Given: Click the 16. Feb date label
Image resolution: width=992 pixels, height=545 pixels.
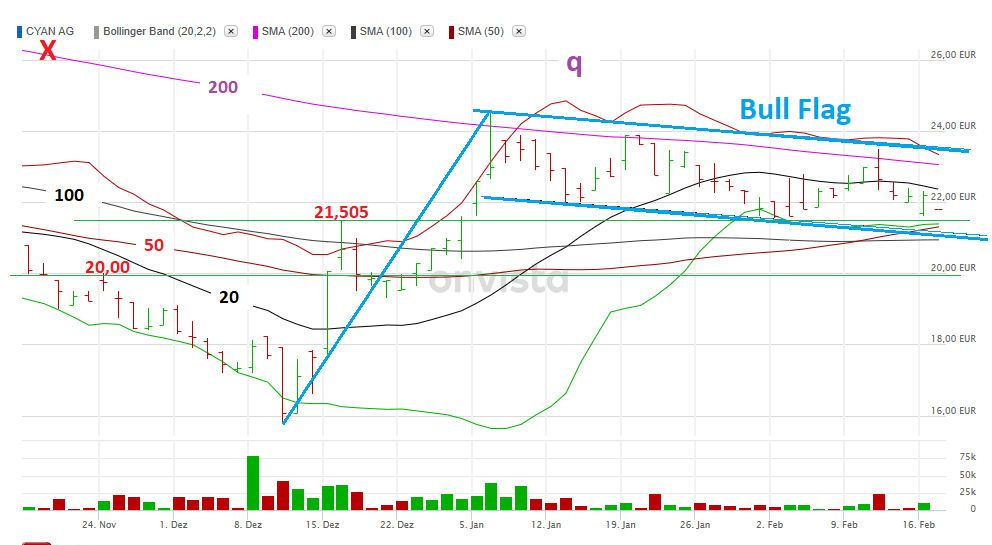Looking at the screenshot, I should [919, 524].
